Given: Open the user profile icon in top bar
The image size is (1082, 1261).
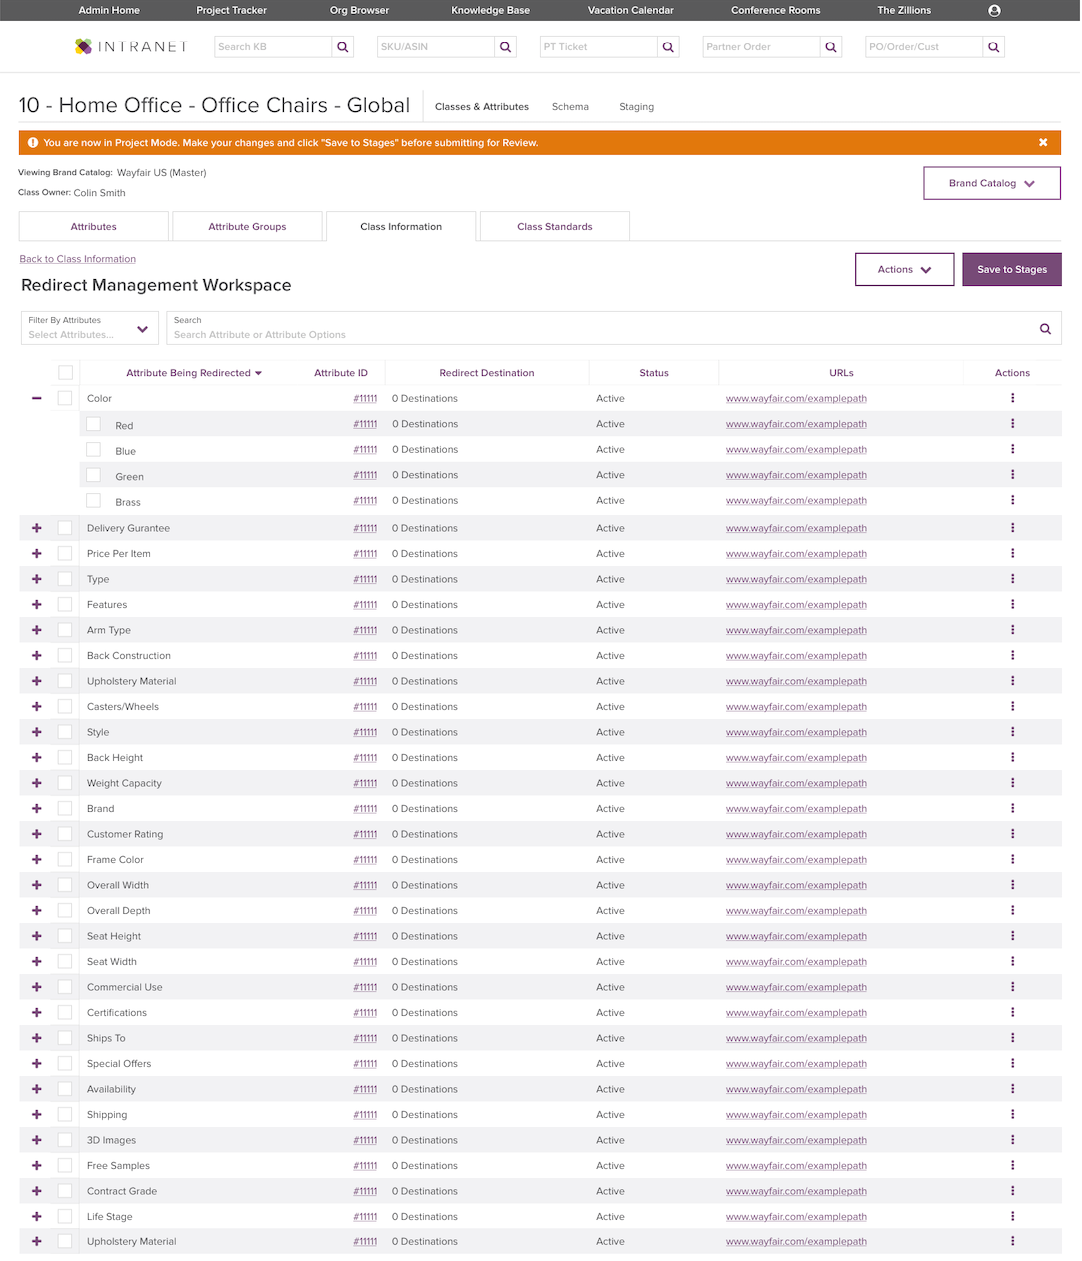Looking at the screenshot, I should point(994,10).
